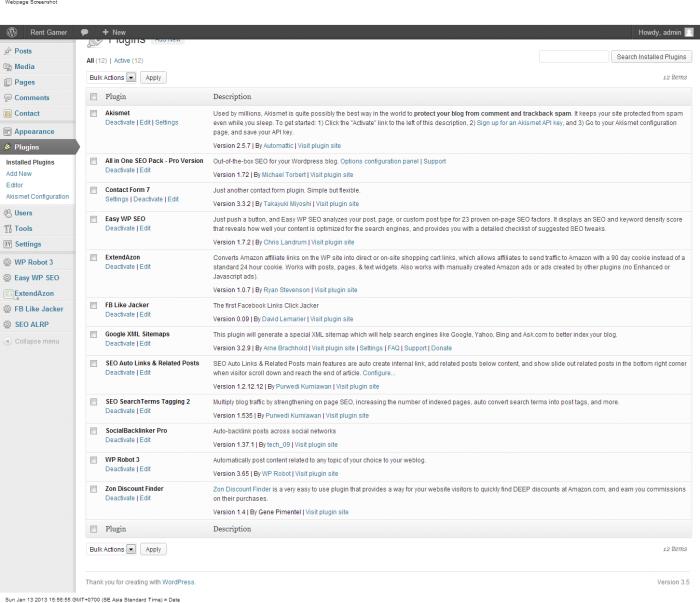Open the comments bubble icon in admin bar

(84, 32)
